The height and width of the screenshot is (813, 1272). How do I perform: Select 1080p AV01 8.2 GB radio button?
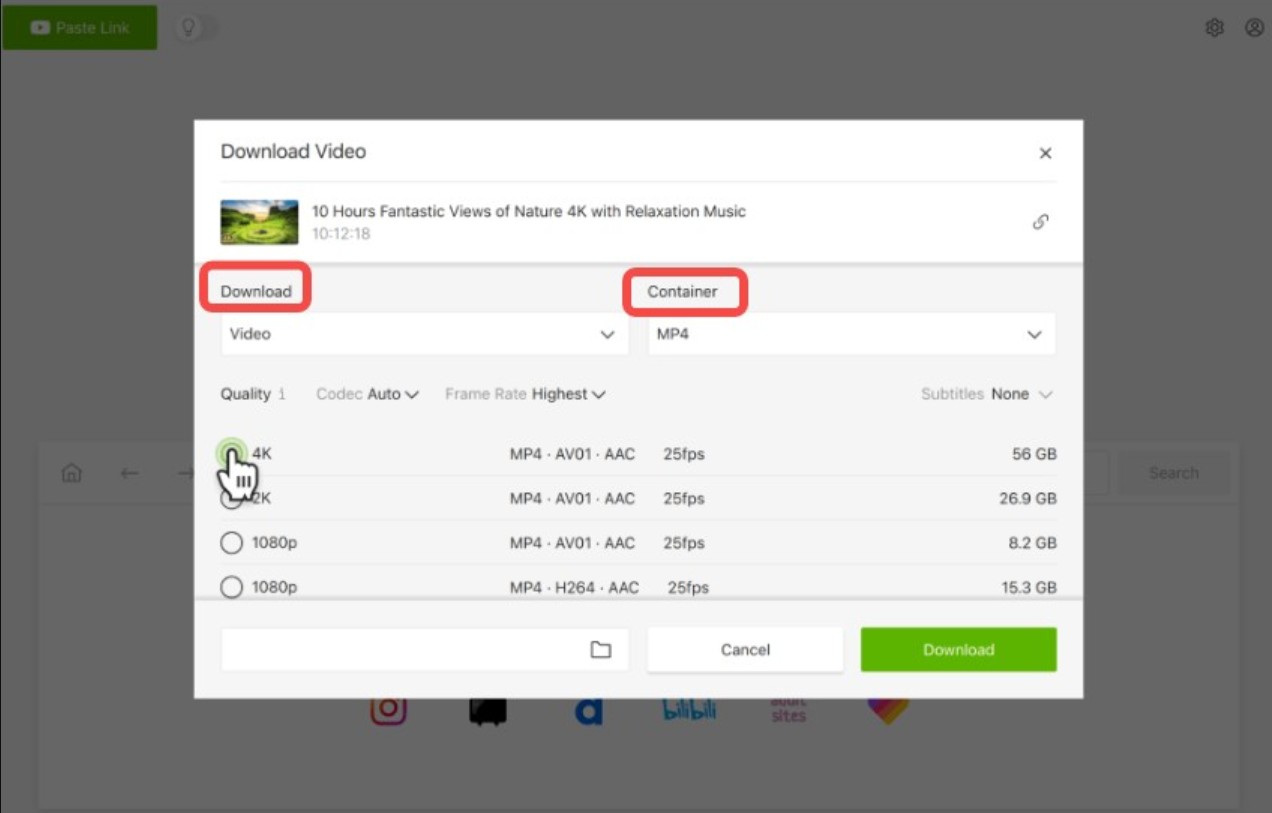pos(231,543)
